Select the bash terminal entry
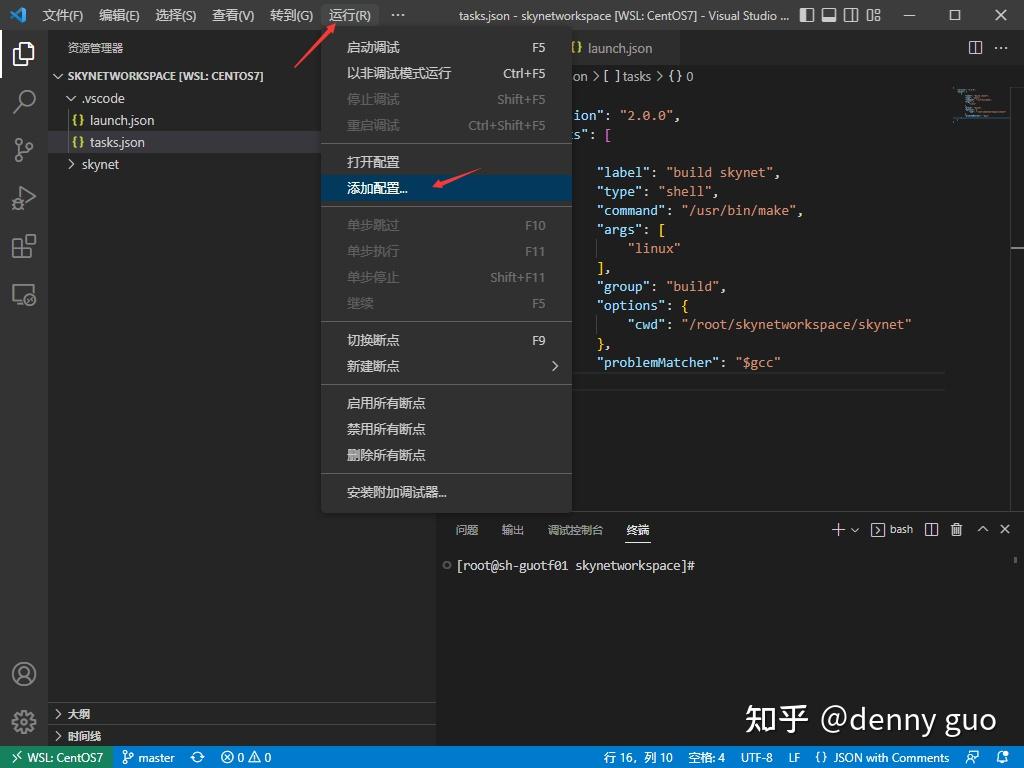The image size is (1024, 768). click(x=892, y=530)
